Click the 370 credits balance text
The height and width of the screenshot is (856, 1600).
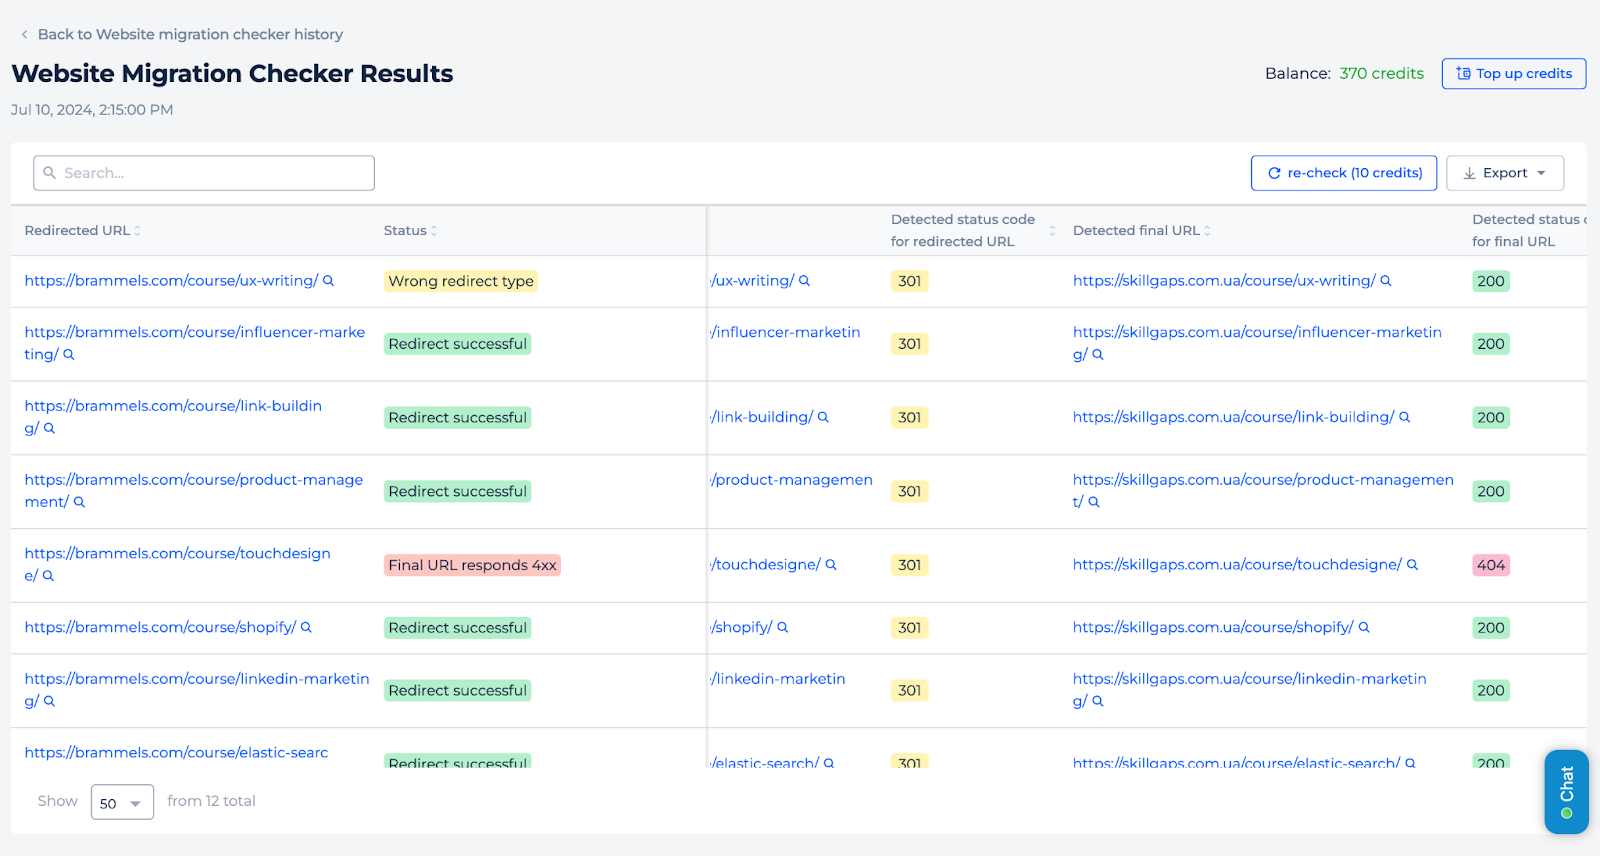[1382, 73]
